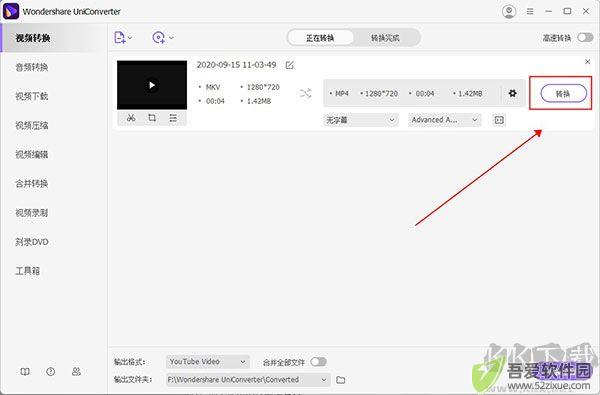
Task: Toggle the 合并全部文件 switch
Action: (x=318, y=362)
